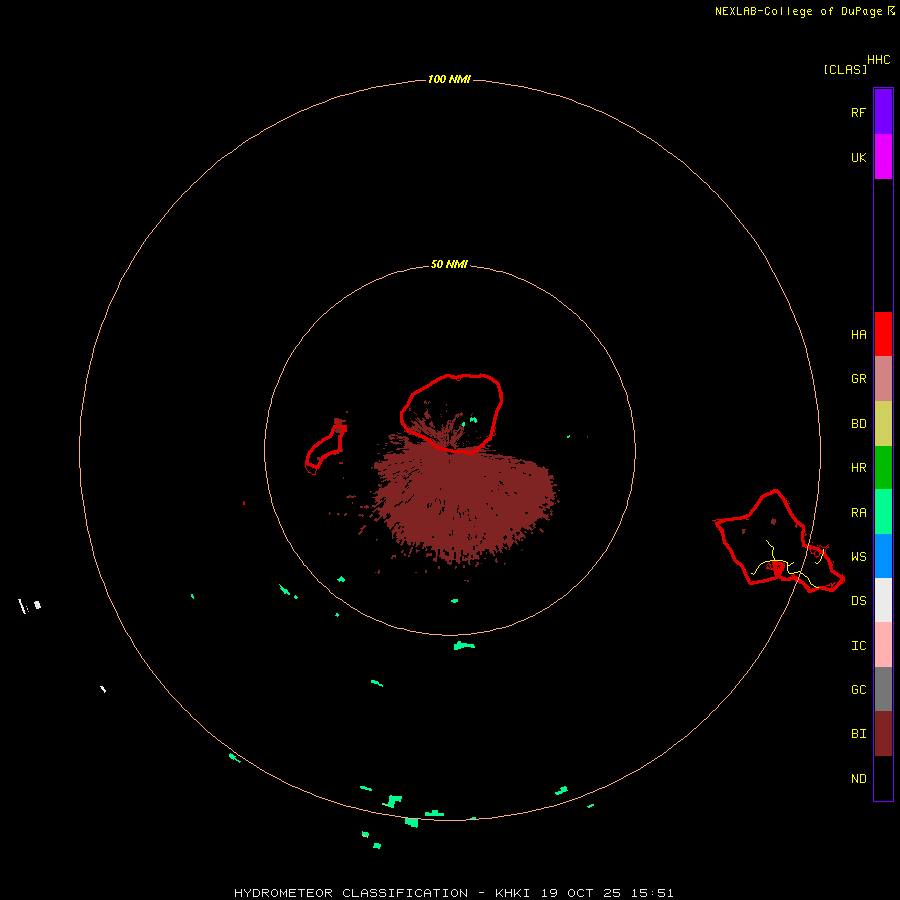This screenshot has width=900, height=900.
Task: Click the DS legend label
Action: pos(858,601)
